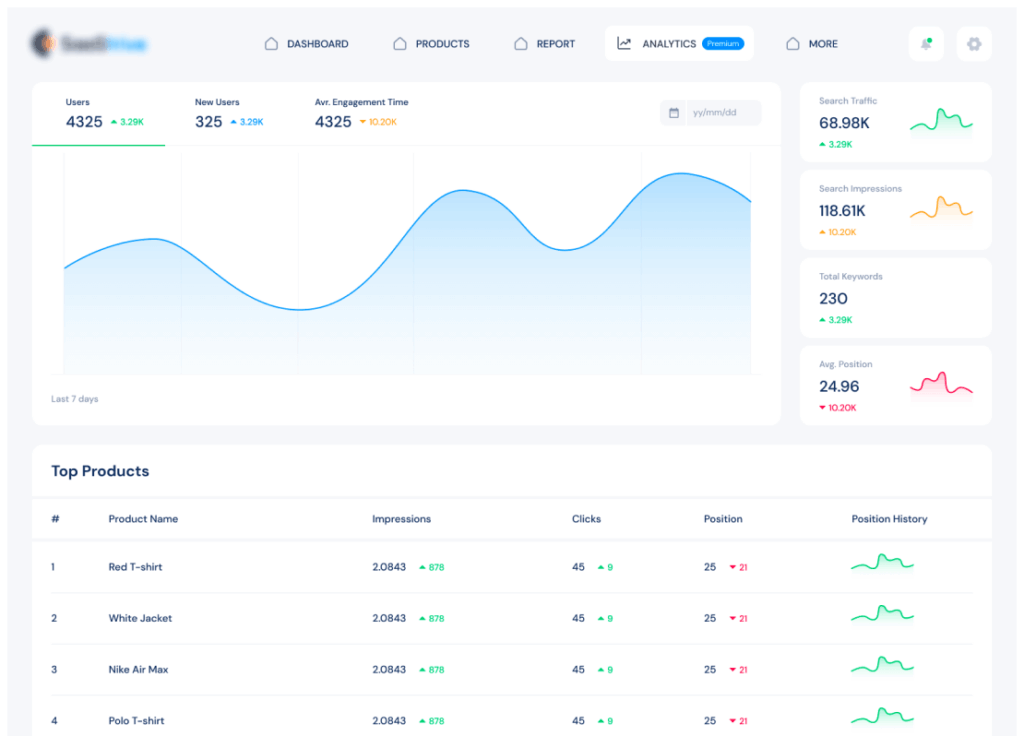The height and width of the screenshot is (736, 1024).
Task: Click the Search Traffic green sparkline
Action: [x=941, y=122]
